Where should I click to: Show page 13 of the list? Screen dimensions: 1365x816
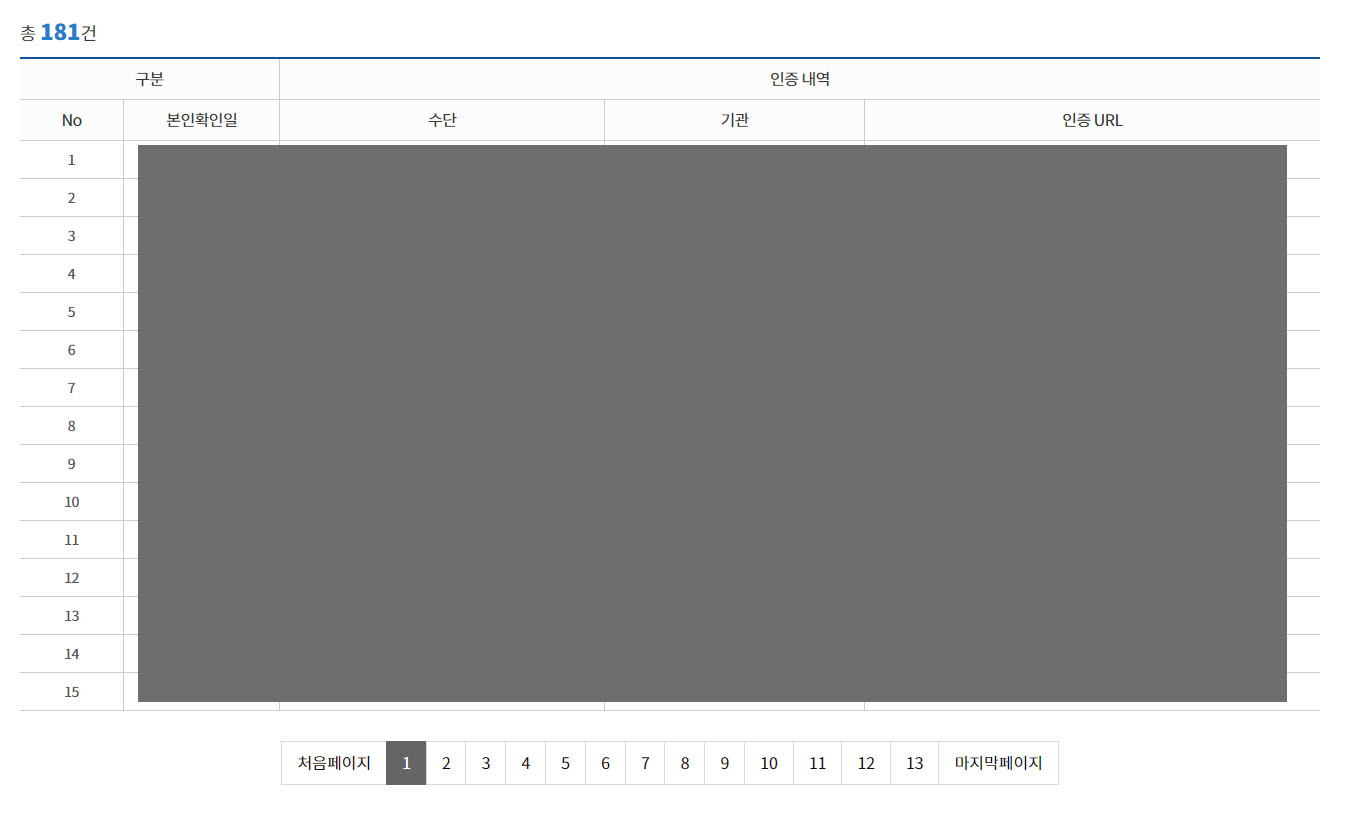915,763
